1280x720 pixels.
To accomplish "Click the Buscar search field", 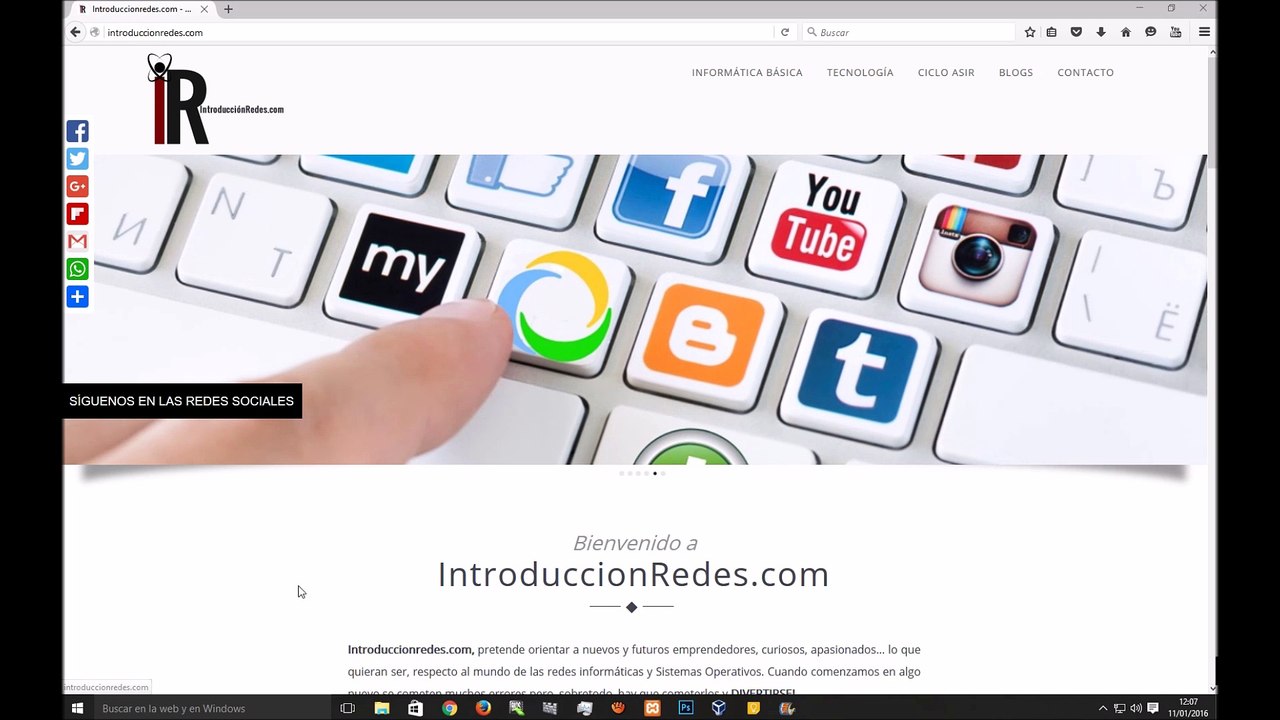I will pos(908,32).
